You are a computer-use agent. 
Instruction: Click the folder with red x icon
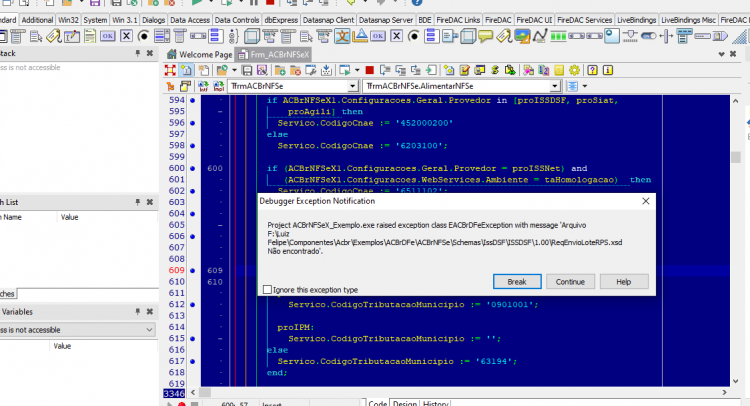tap(295, 70)
